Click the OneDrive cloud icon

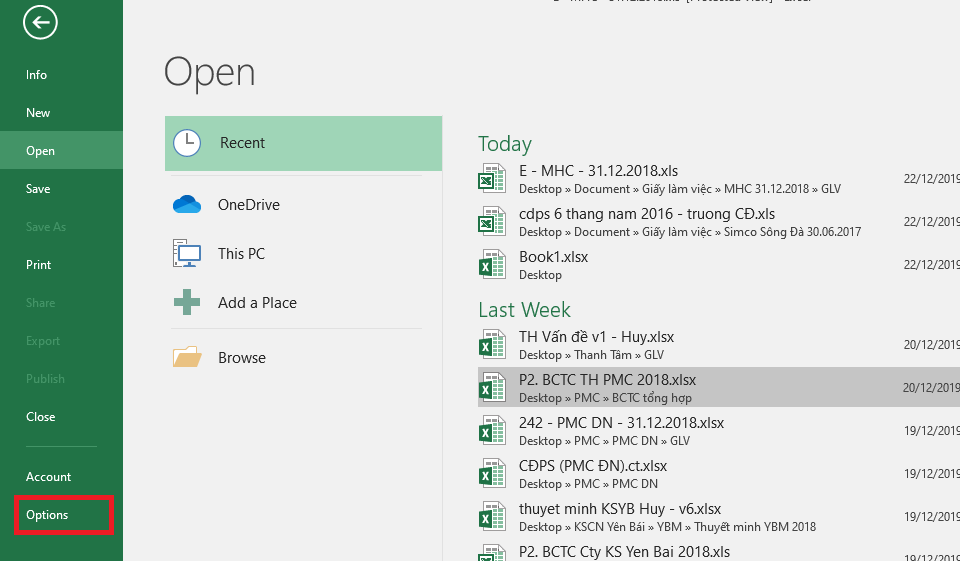point(187,204)
